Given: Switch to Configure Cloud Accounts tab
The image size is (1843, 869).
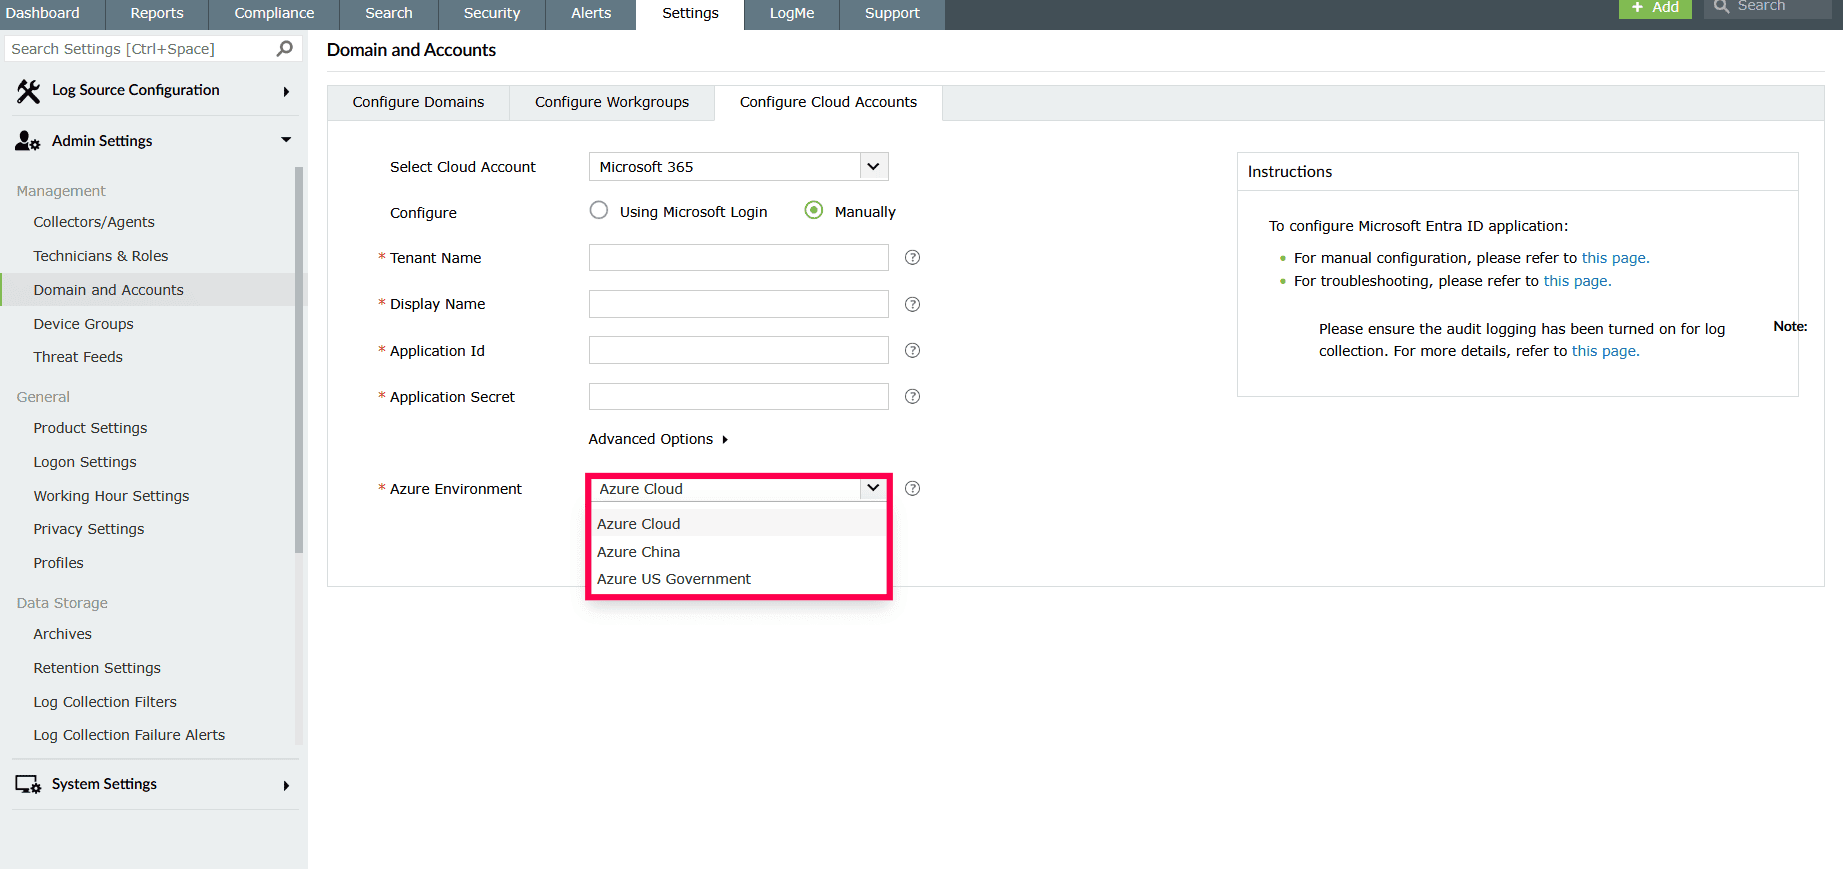Looking at the screenshot, I should pyautogui.click(x=828, y=102).
